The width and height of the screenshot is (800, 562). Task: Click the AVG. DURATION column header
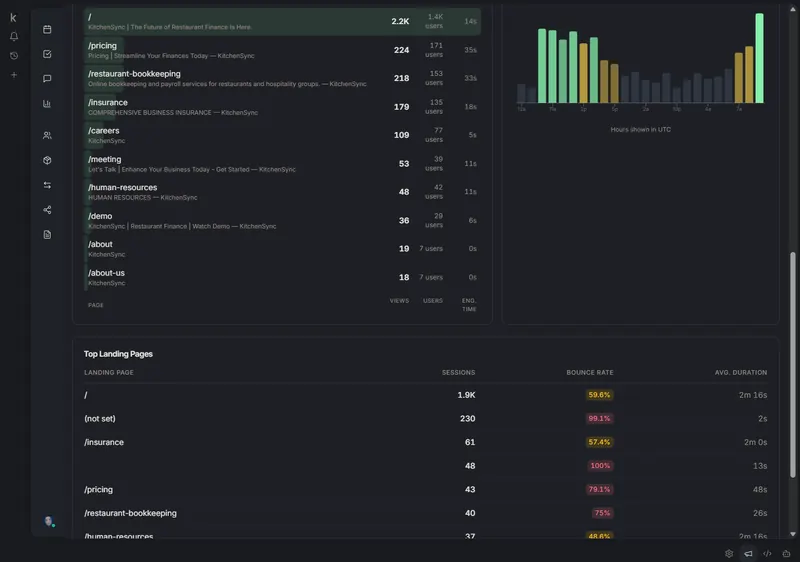click(741, 373)
